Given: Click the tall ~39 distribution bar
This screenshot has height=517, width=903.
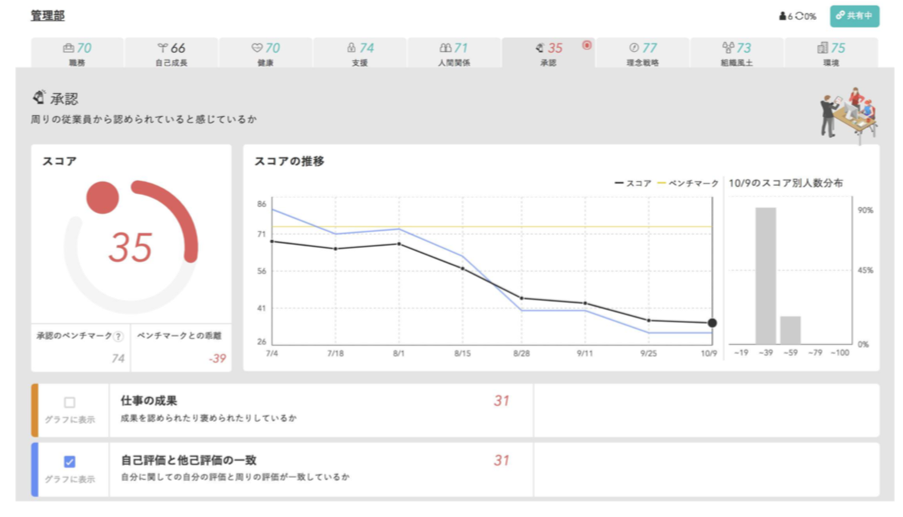Looking at the screenshot, I should pos(765,276).
